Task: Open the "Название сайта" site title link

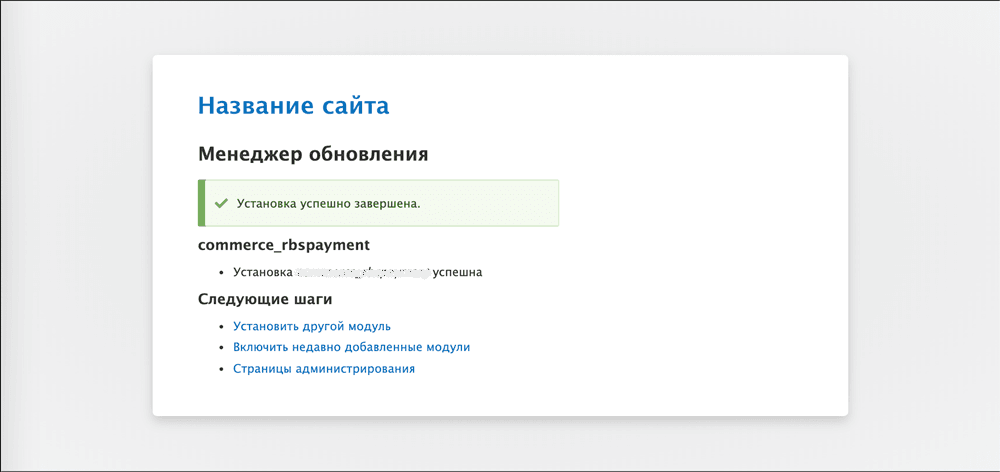Action: pos(293,105)
